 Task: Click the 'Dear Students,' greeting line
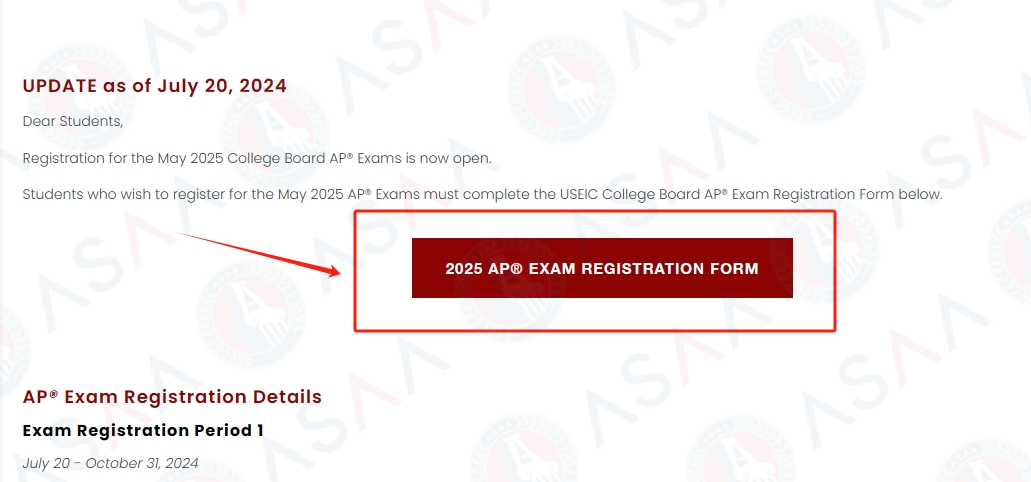[73, 122]
